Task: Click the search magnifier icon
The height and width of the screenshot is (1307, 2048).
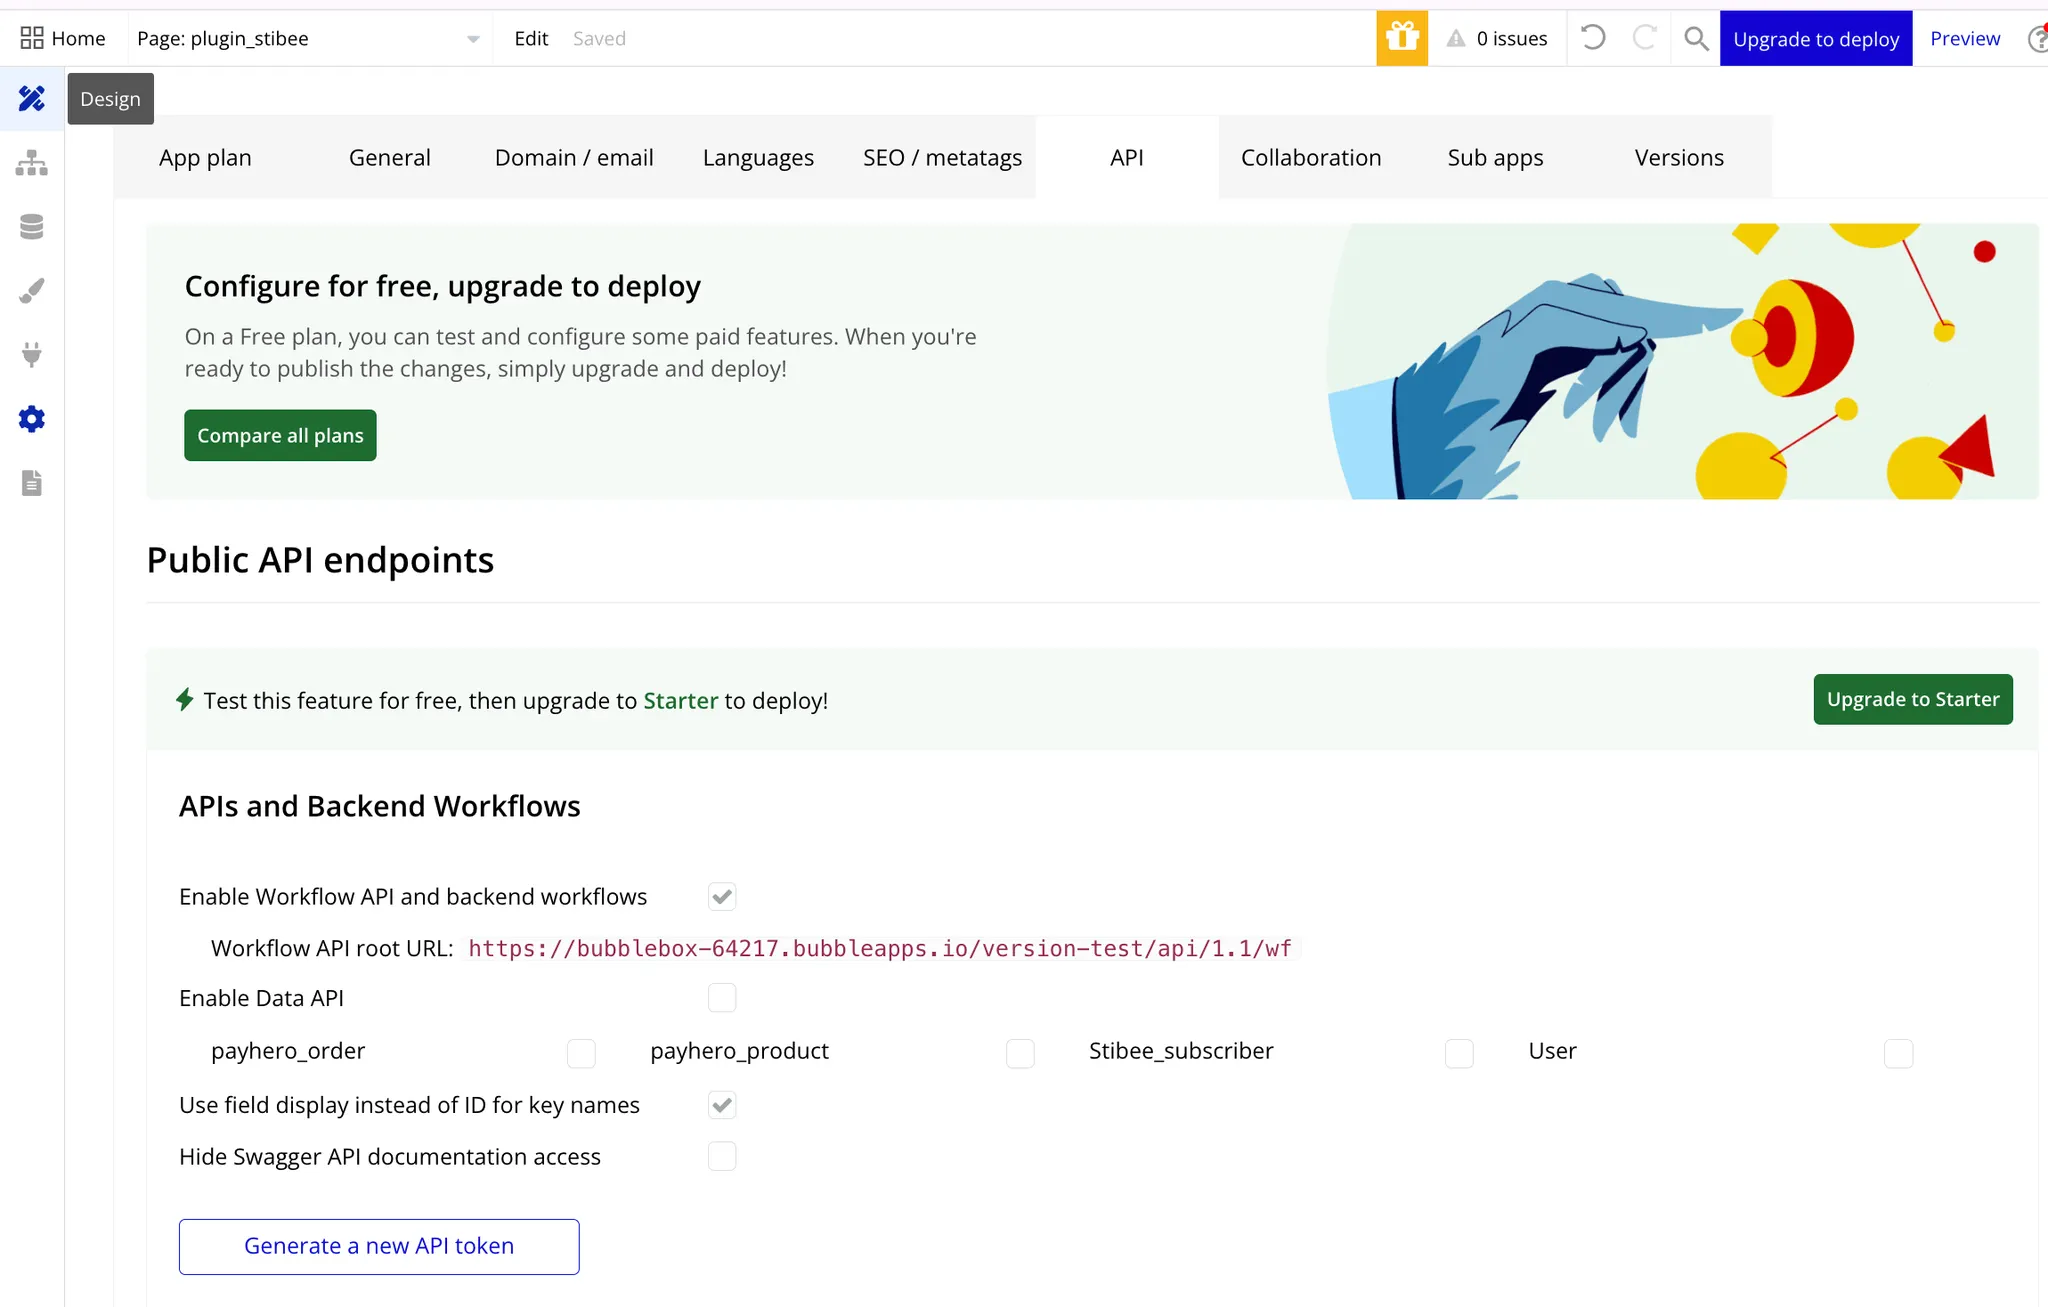Action: pos(1695,38)
